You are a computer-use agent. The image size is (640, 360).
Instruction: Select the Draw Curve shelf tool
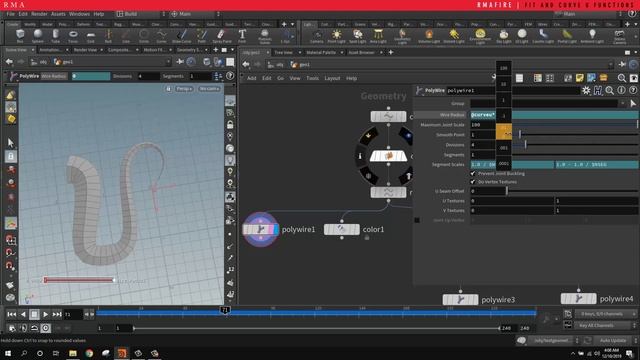tap(181, 36)
